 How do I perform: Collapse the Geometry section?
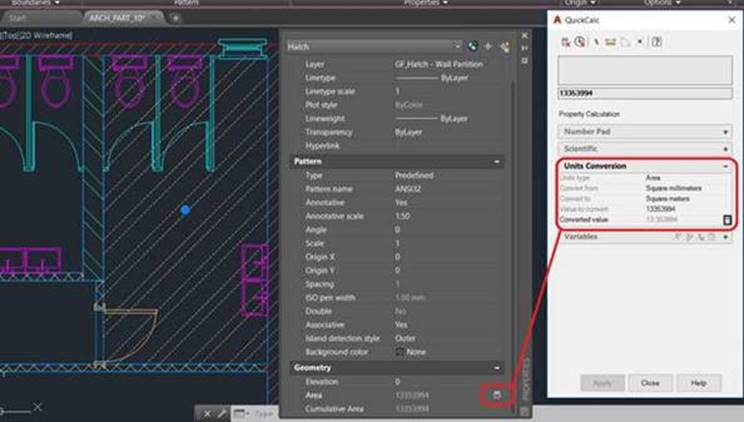[x=496, y=368]
